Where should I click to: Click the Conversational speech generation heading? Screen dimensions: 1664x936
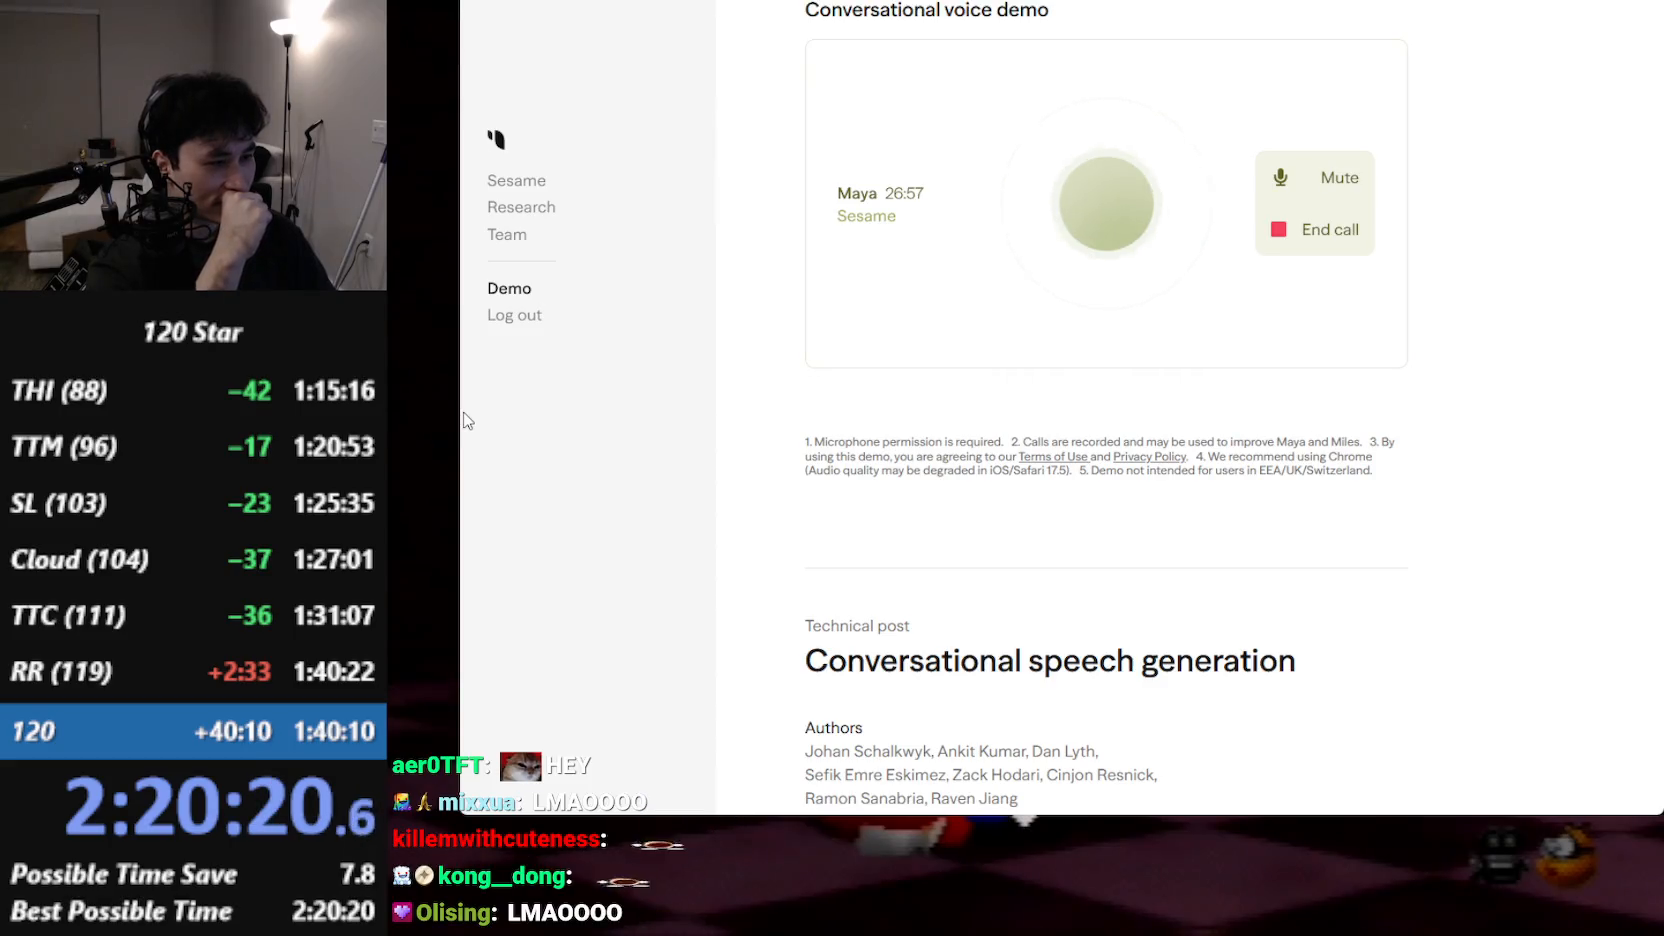coord(1049,661)
